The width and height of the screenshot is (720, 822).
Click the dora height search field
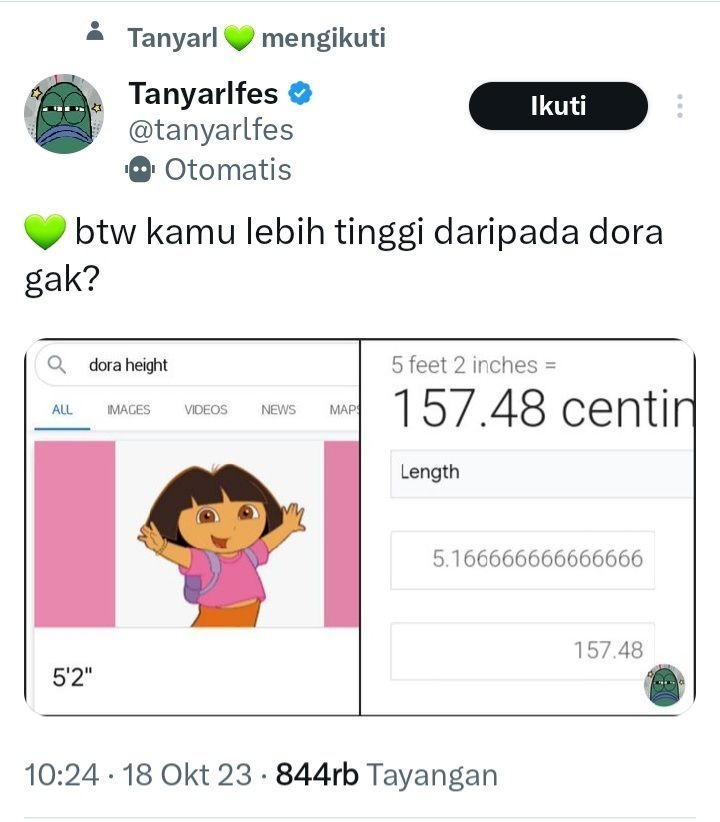click(x=197, y=365)
